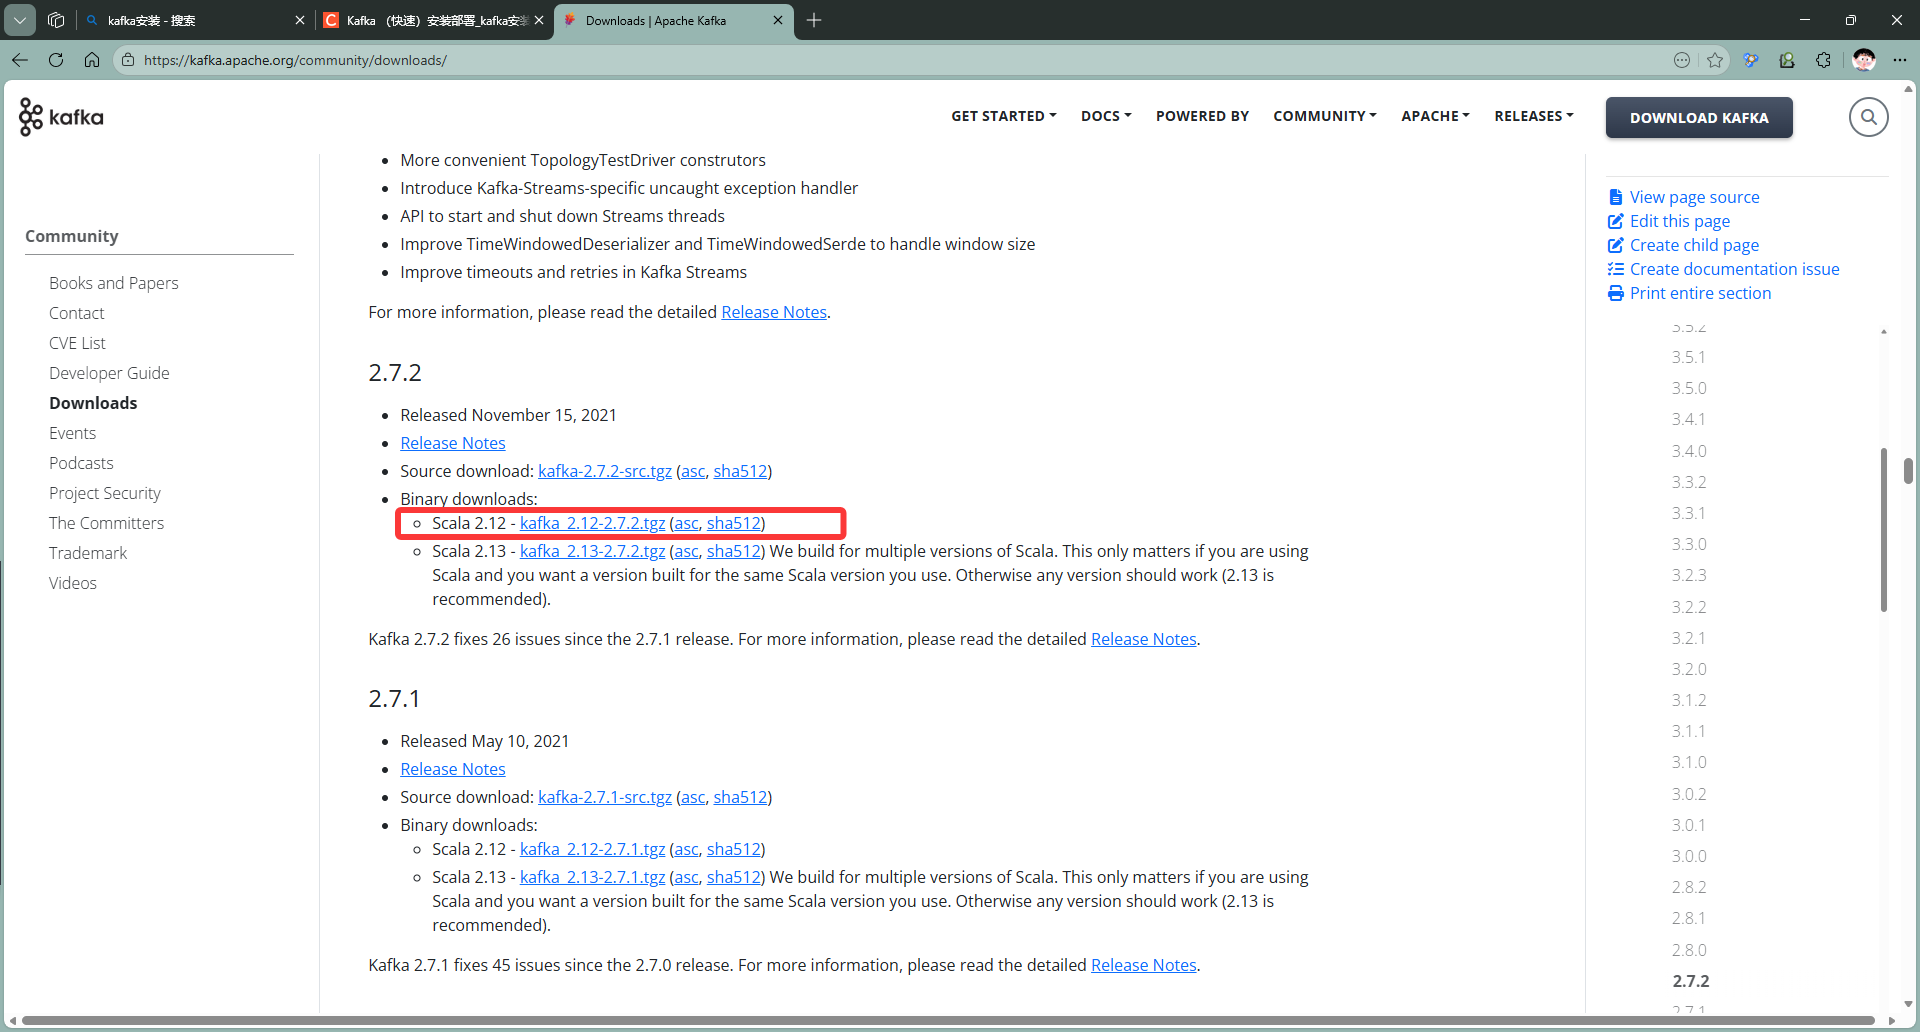Open 2.7.2 Release Notes bullet link
The width and height of the screenshot is (1920, 1032).
pyautogui.click(x=453, y=443)
